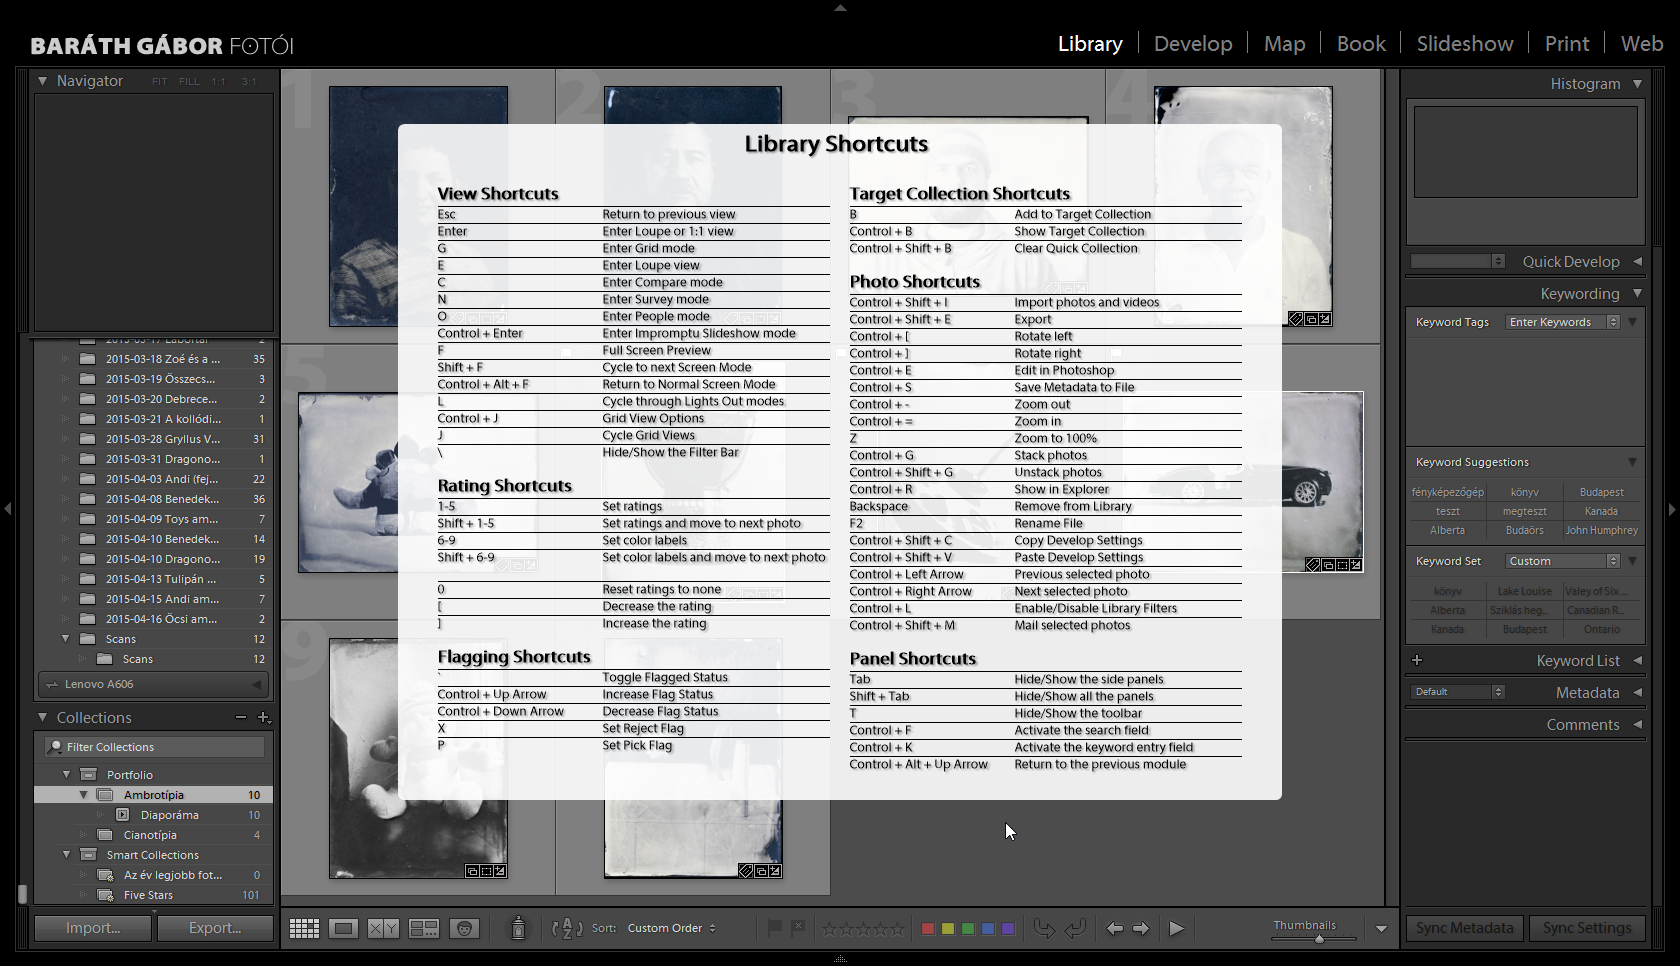Set Pick flag in toolbar

click(774, 928)
